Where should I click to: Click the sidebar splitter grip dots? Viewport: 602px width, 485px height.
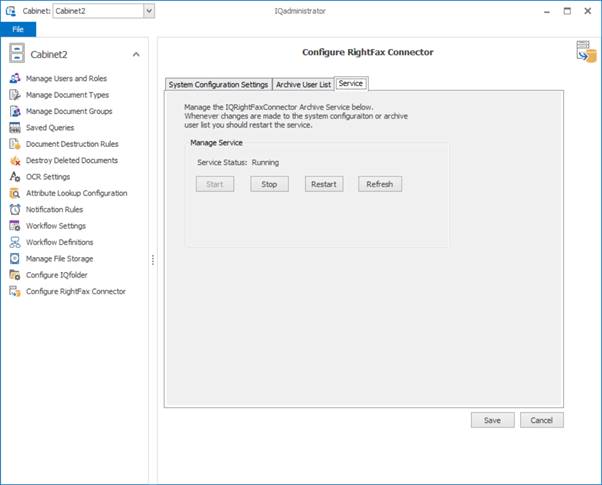click(x=153, y=260)
